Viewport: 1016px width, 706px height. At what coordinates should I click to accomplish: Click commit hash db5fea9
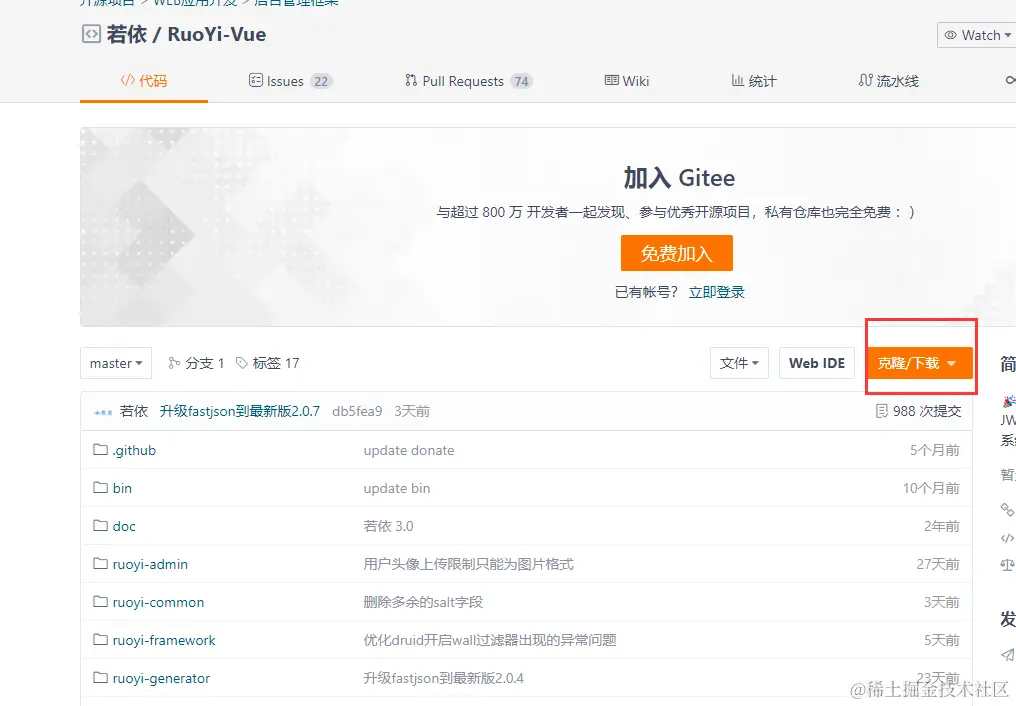tap(357, 411)
